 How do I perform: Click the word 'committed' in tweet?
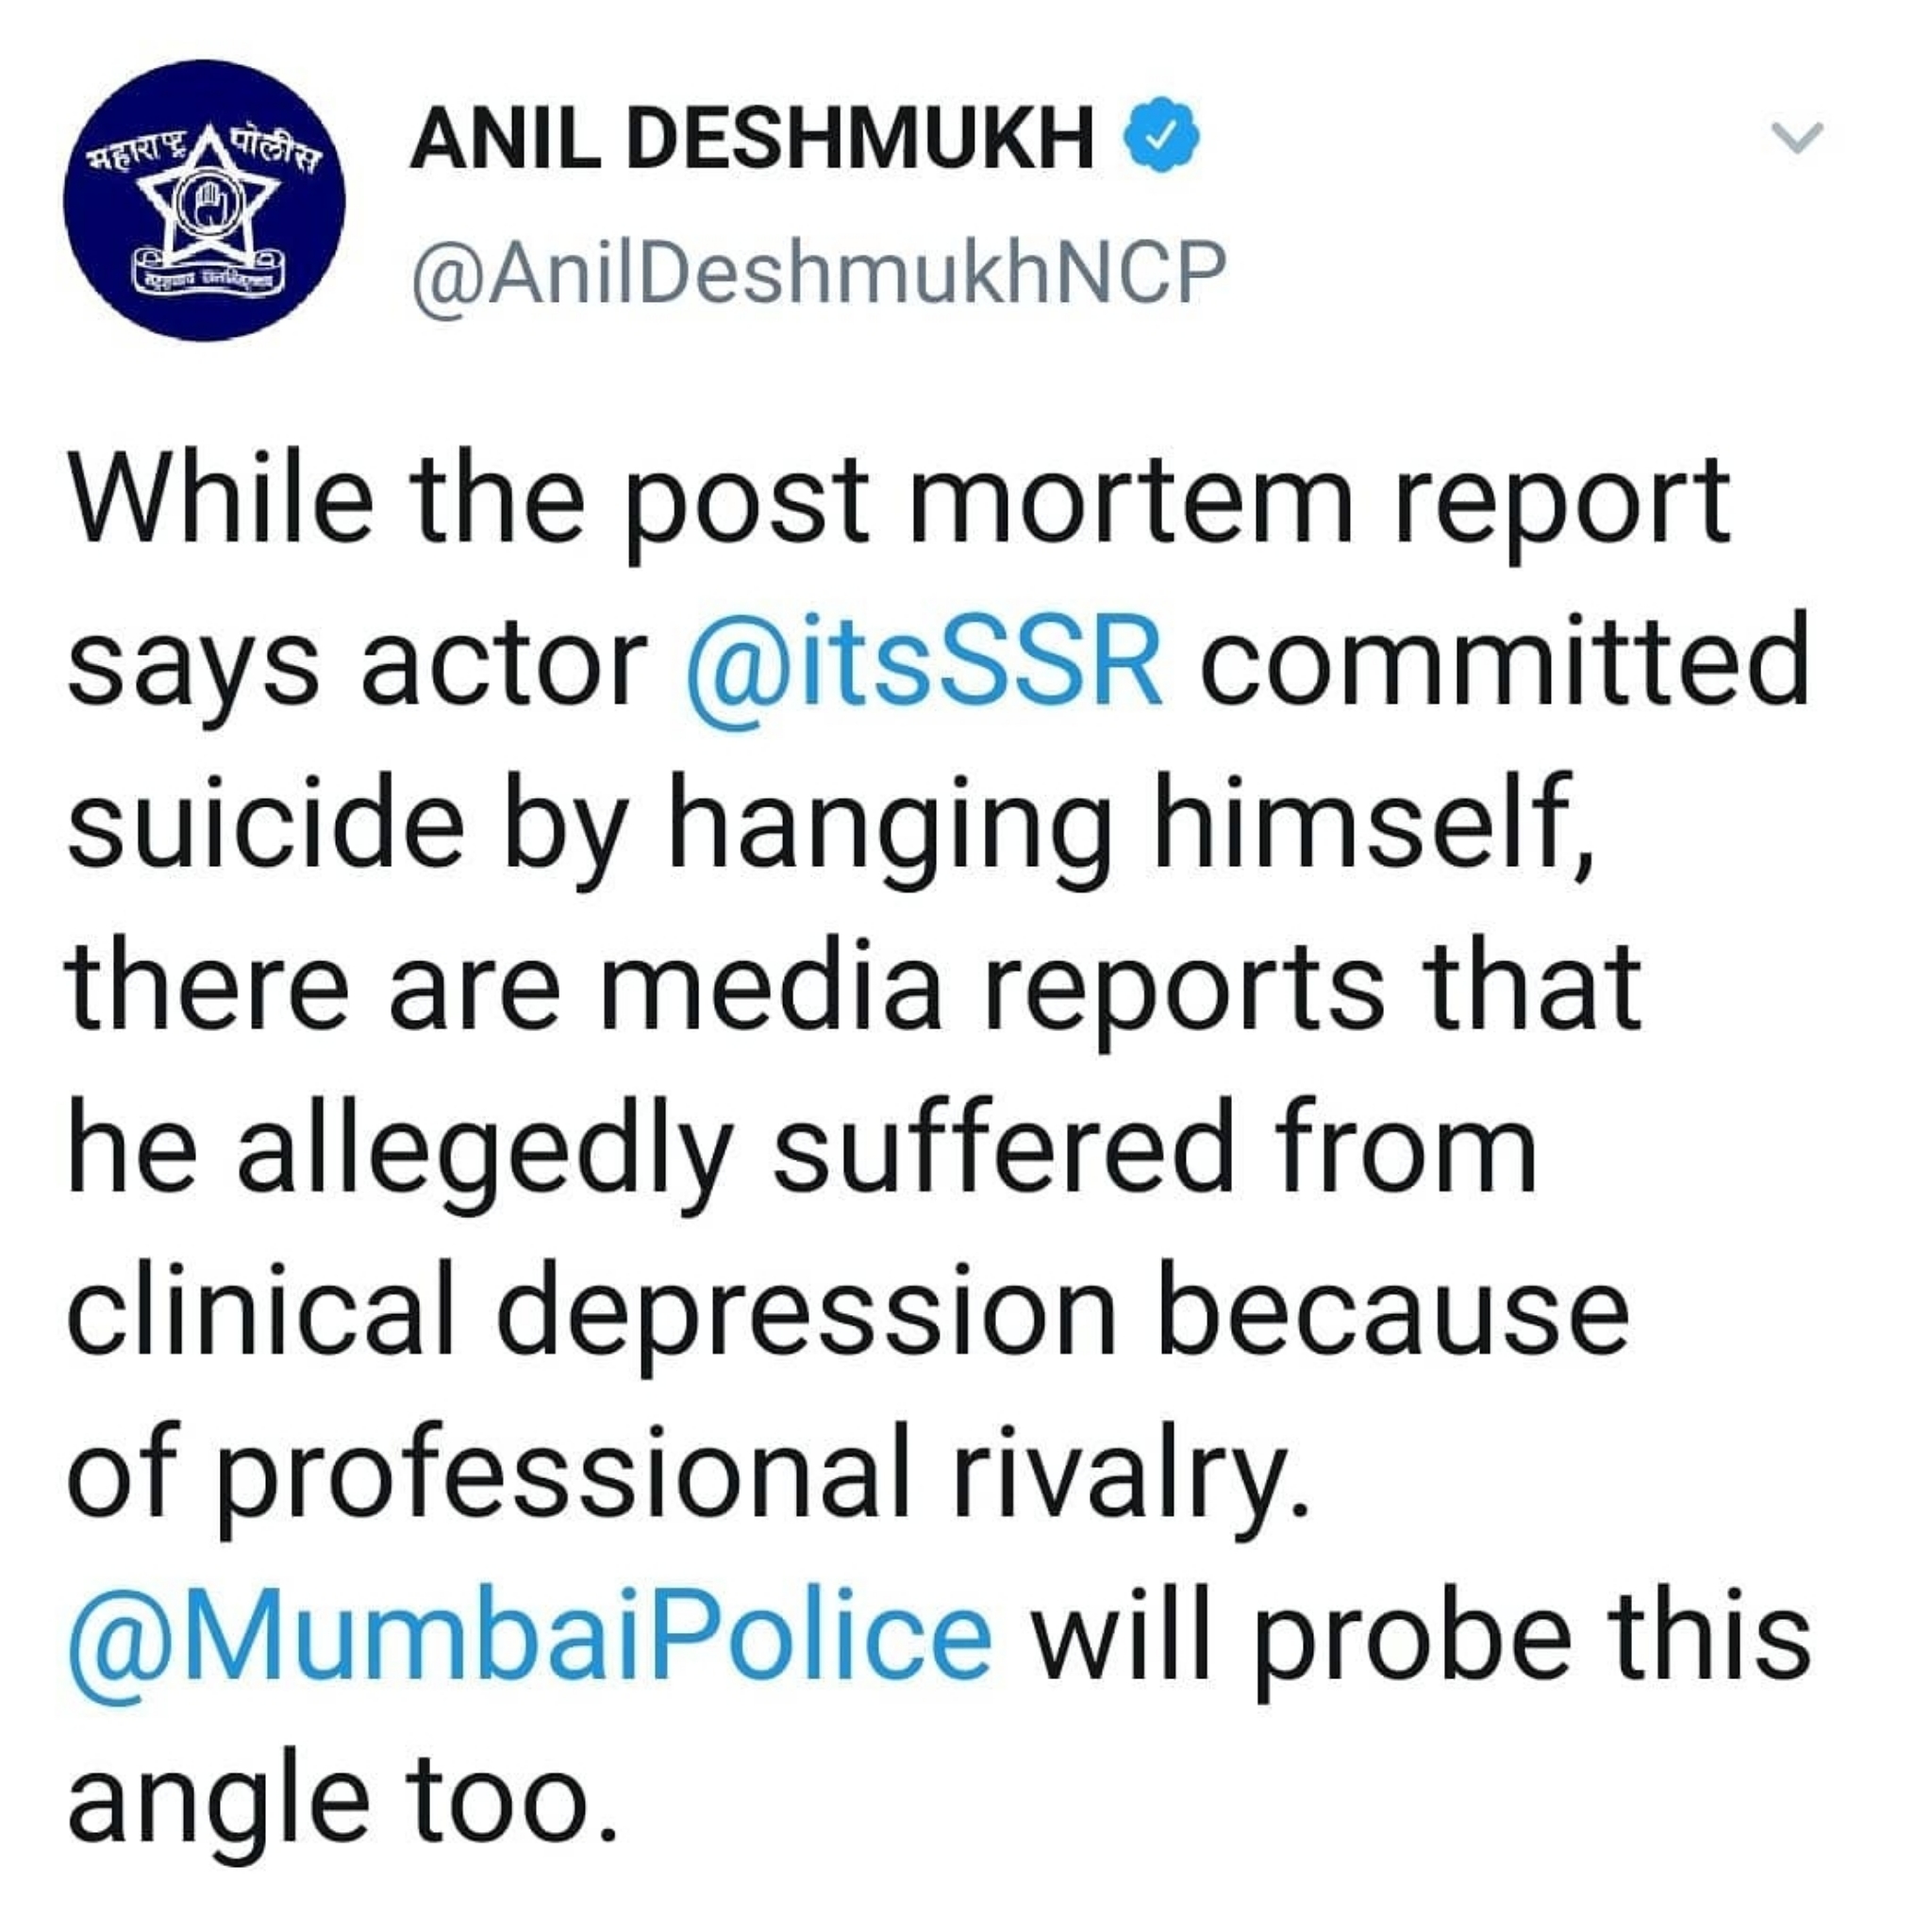point(1504,661)
